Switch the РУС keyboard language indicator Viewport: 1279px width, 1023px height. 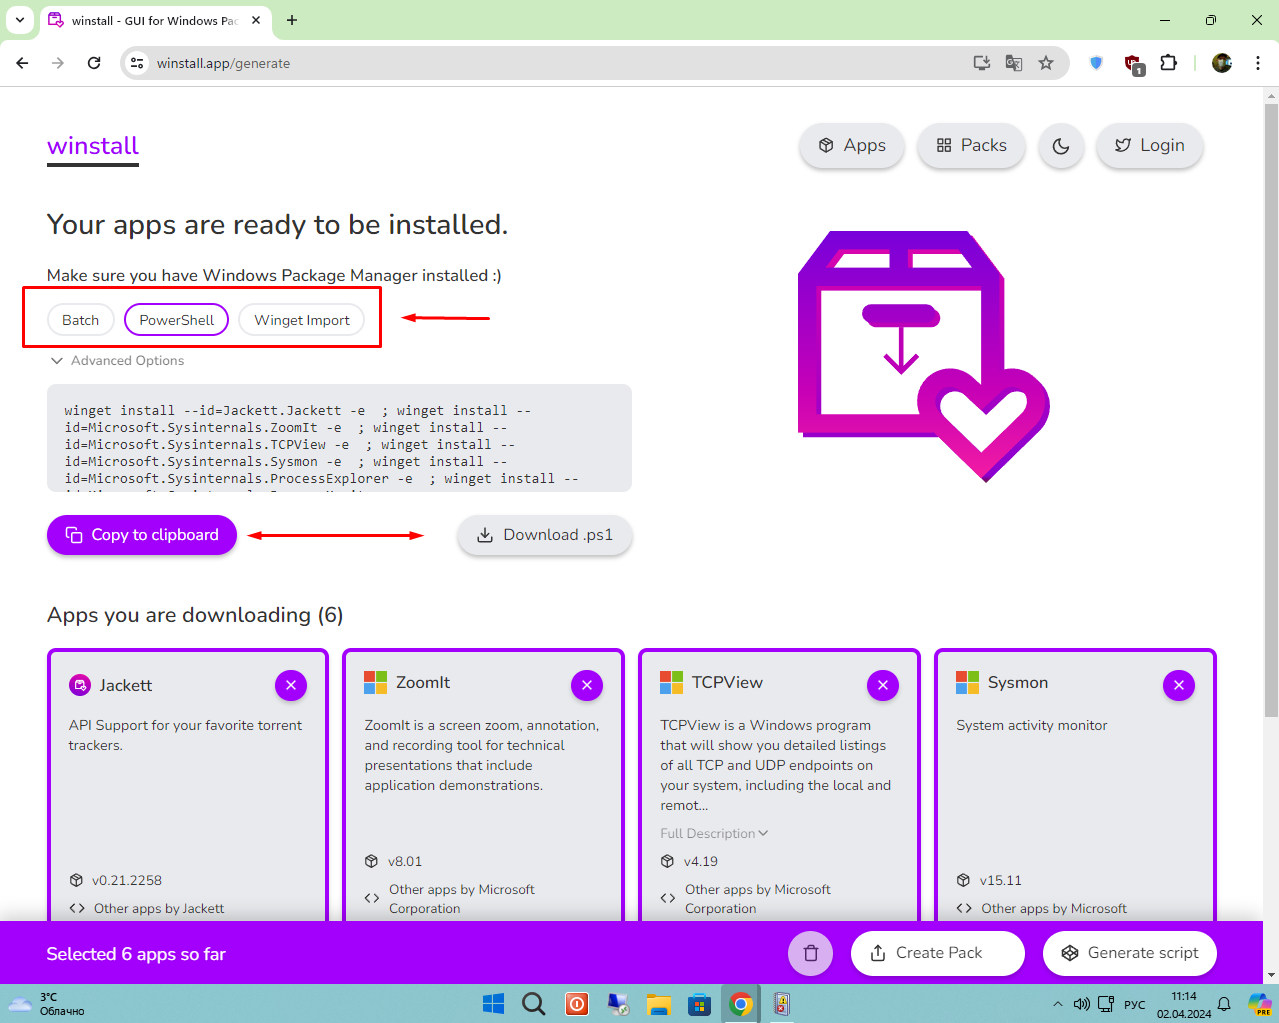(1135, 1004)
